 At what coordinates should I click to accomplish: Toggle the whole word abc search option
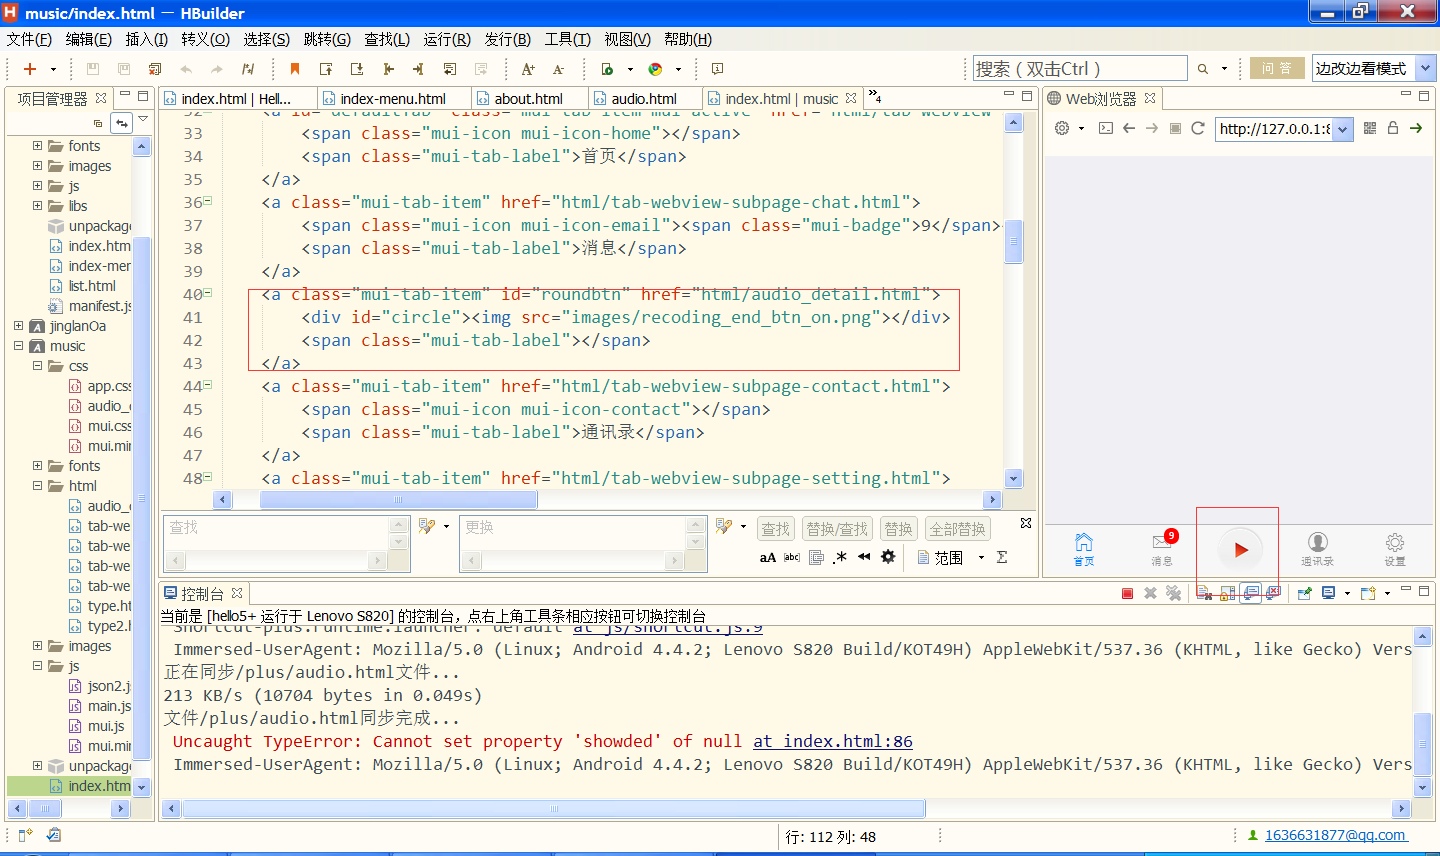click(x=792, y=557)
